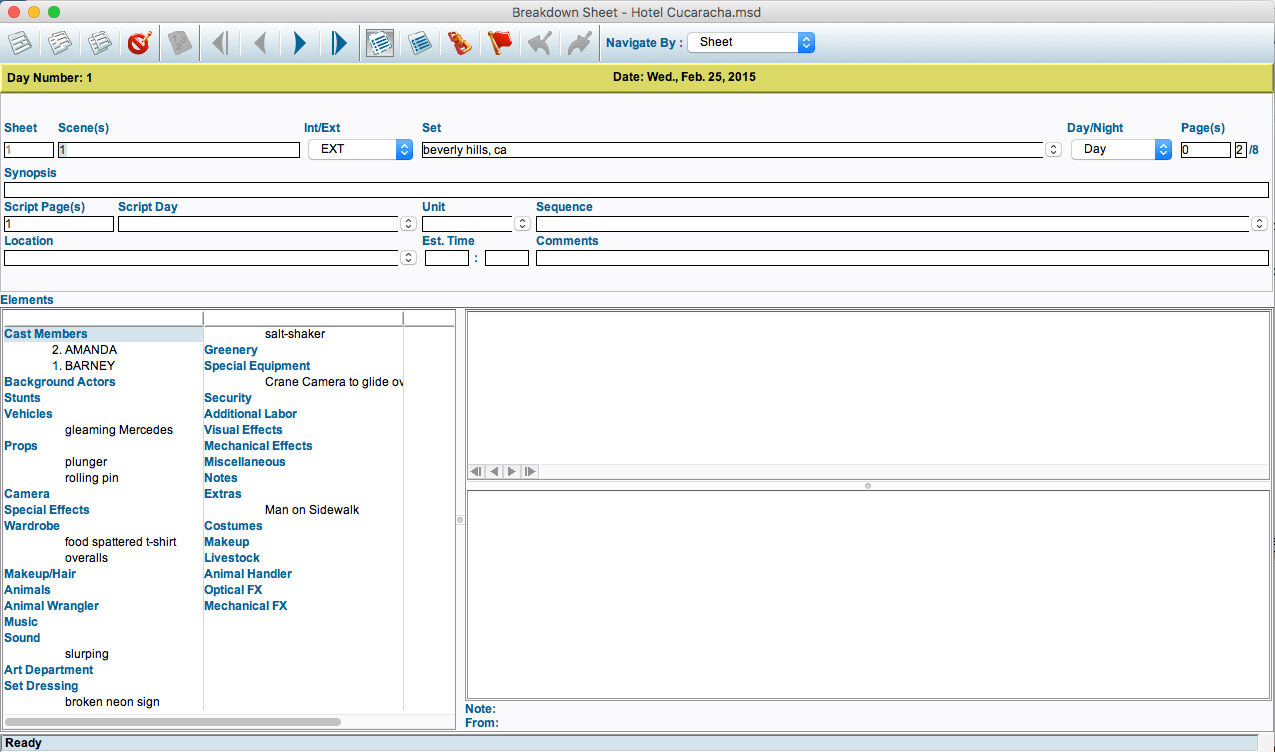Click the red flag marker icon
This screenshot has height=752, width=1275.
(499, 43)
